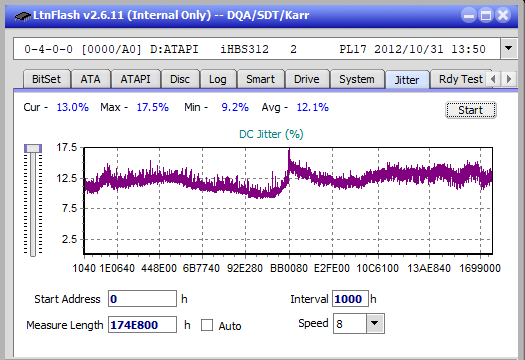Switch to the BitSet tab
The image size is (525, 360).
47,79
